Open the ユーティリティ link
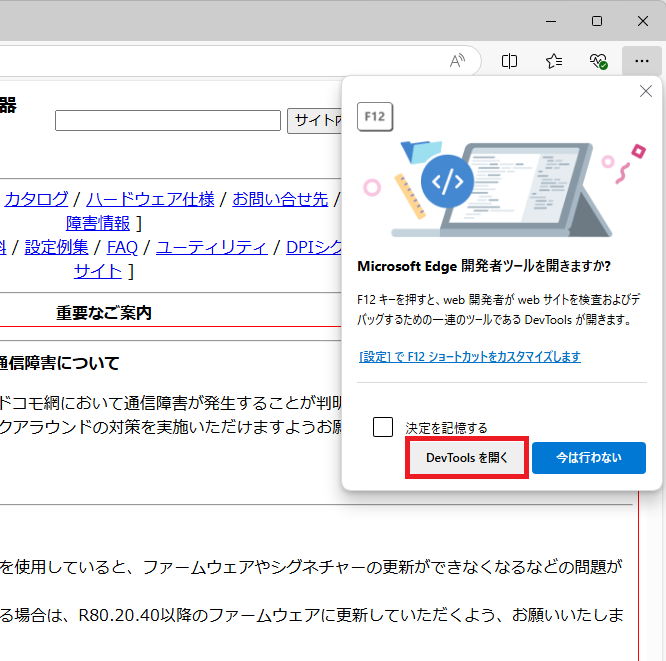Viewport: 666px width, 661px height. click(x=211, y=247)
